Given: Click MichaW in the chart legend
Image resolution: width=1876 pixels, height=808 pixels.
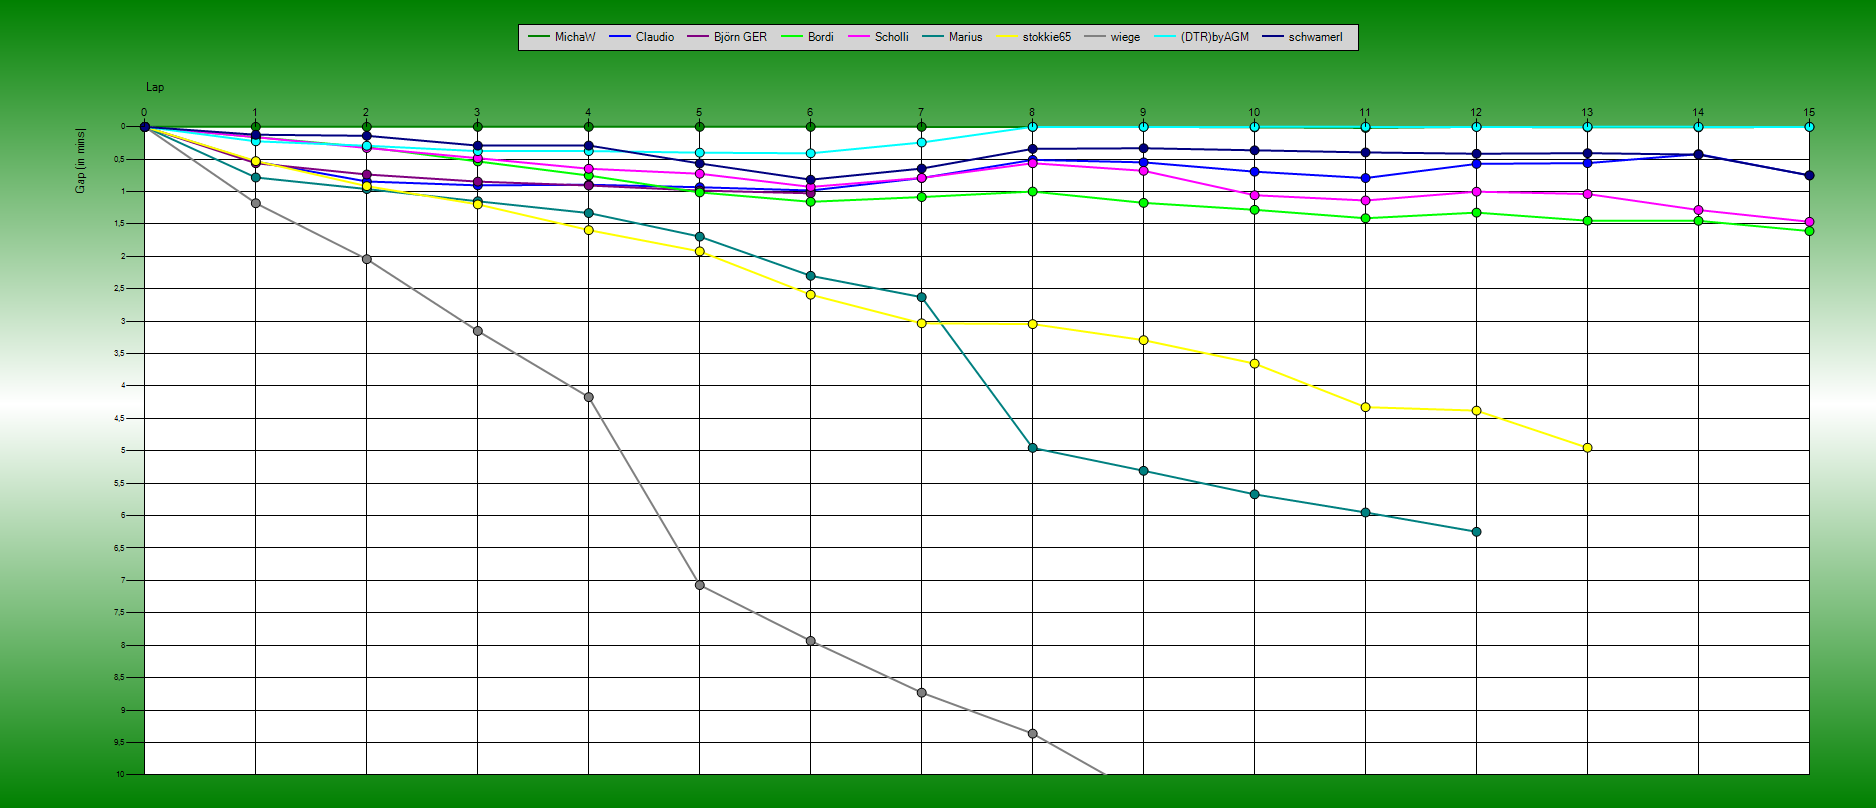Looking at the screenshot, I should click(x=574, y=37).
